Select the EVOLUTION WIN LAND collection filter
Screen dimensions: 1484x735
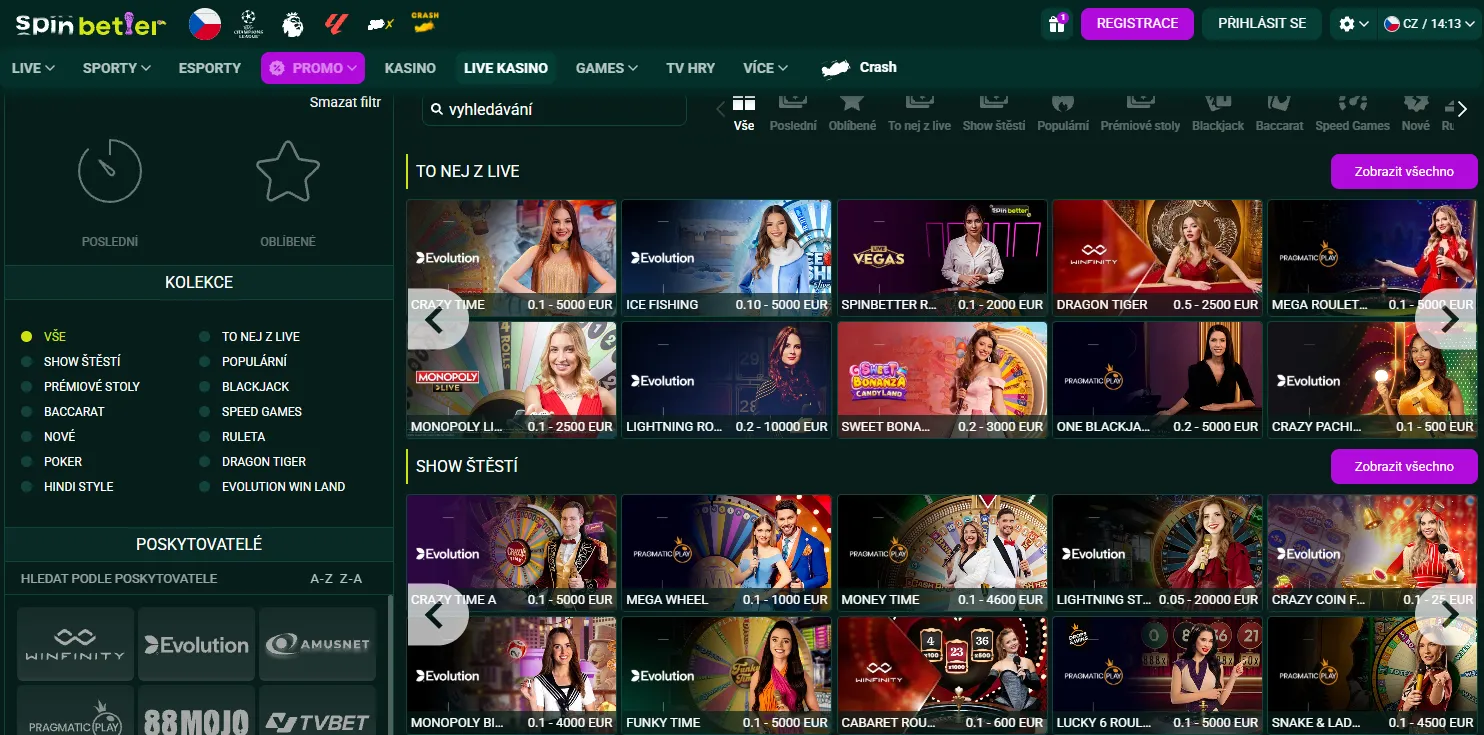(x=272, y=487)
